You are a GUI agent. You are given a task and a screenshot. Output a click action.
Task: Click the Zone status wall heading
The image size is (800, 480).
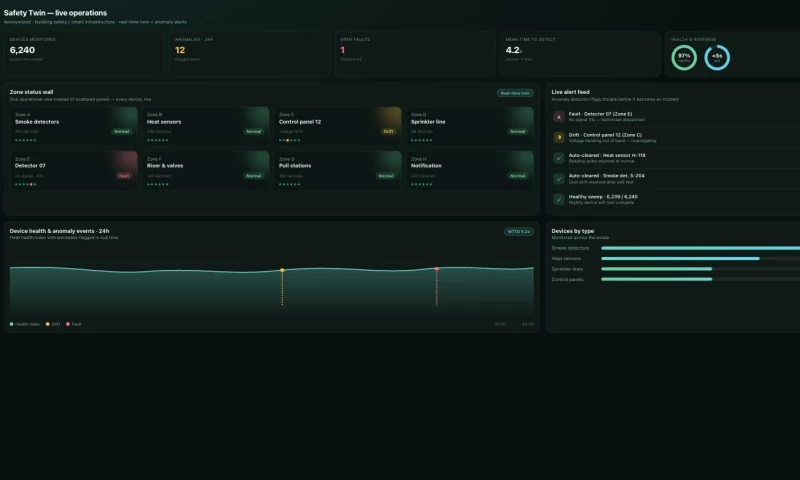[x=31, y=92]
